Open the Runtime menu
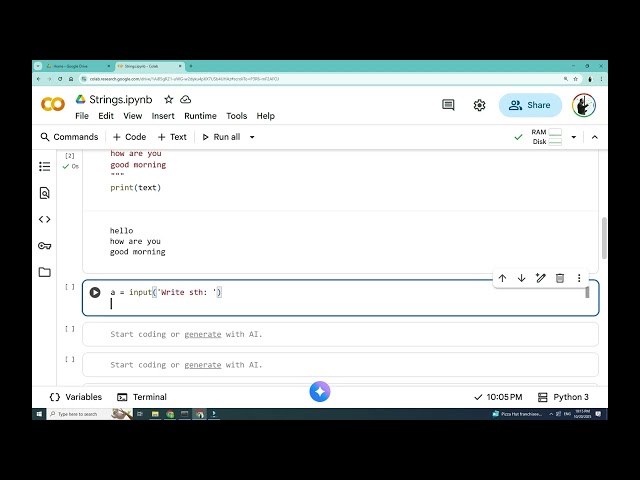 pyautogui.click(x=200, y=116)
